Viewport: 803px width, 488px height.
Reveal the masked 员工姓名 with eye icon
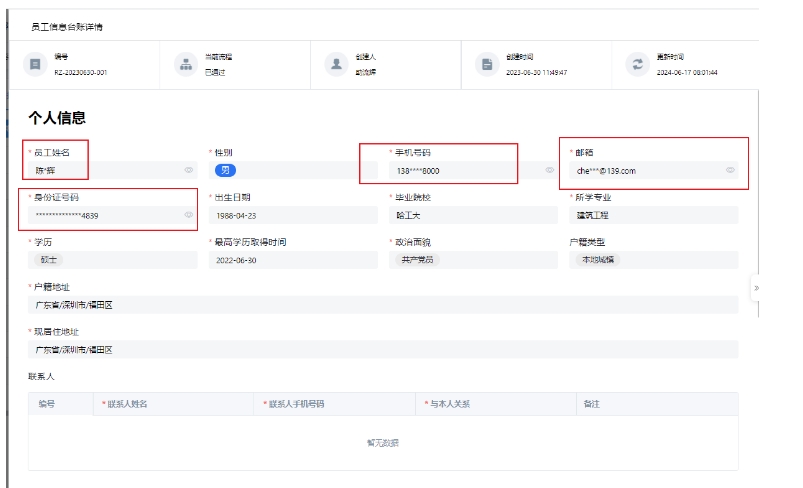(x=189, y=170)
